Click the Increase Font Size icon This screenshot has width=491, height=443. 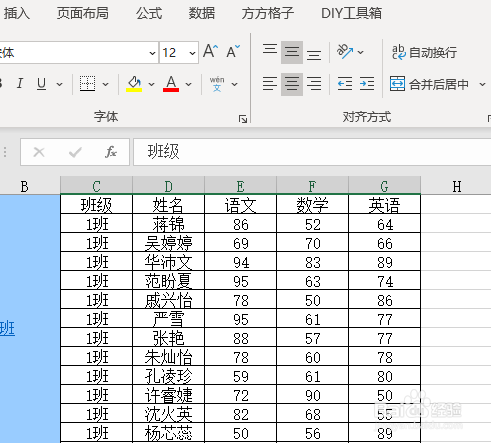[x=211, y=52]
